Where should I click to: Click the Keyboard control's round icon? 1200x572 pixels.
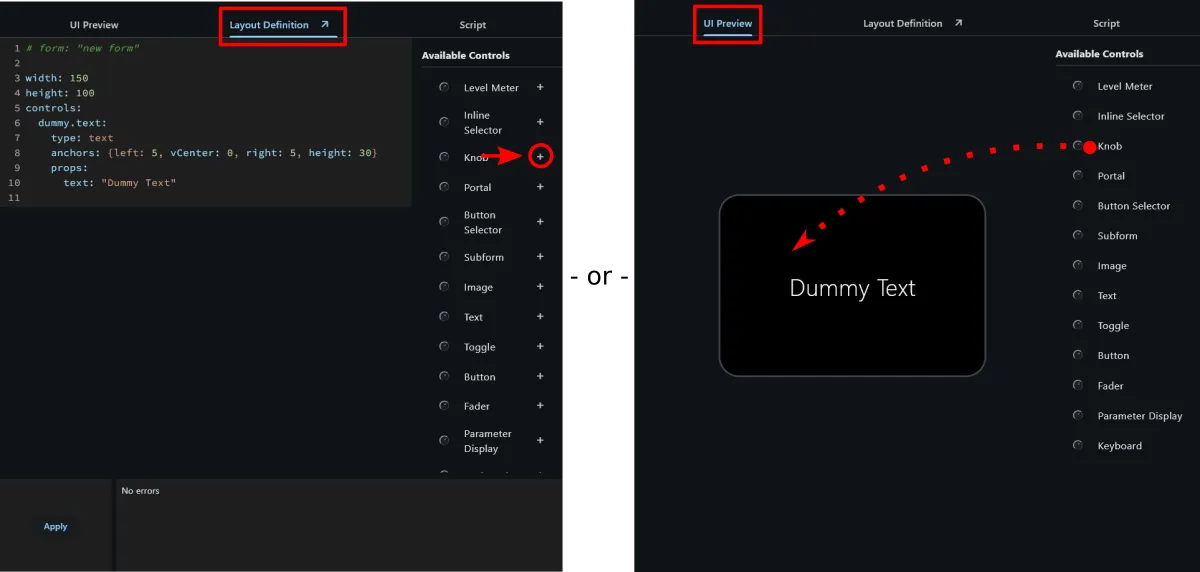1078,446
